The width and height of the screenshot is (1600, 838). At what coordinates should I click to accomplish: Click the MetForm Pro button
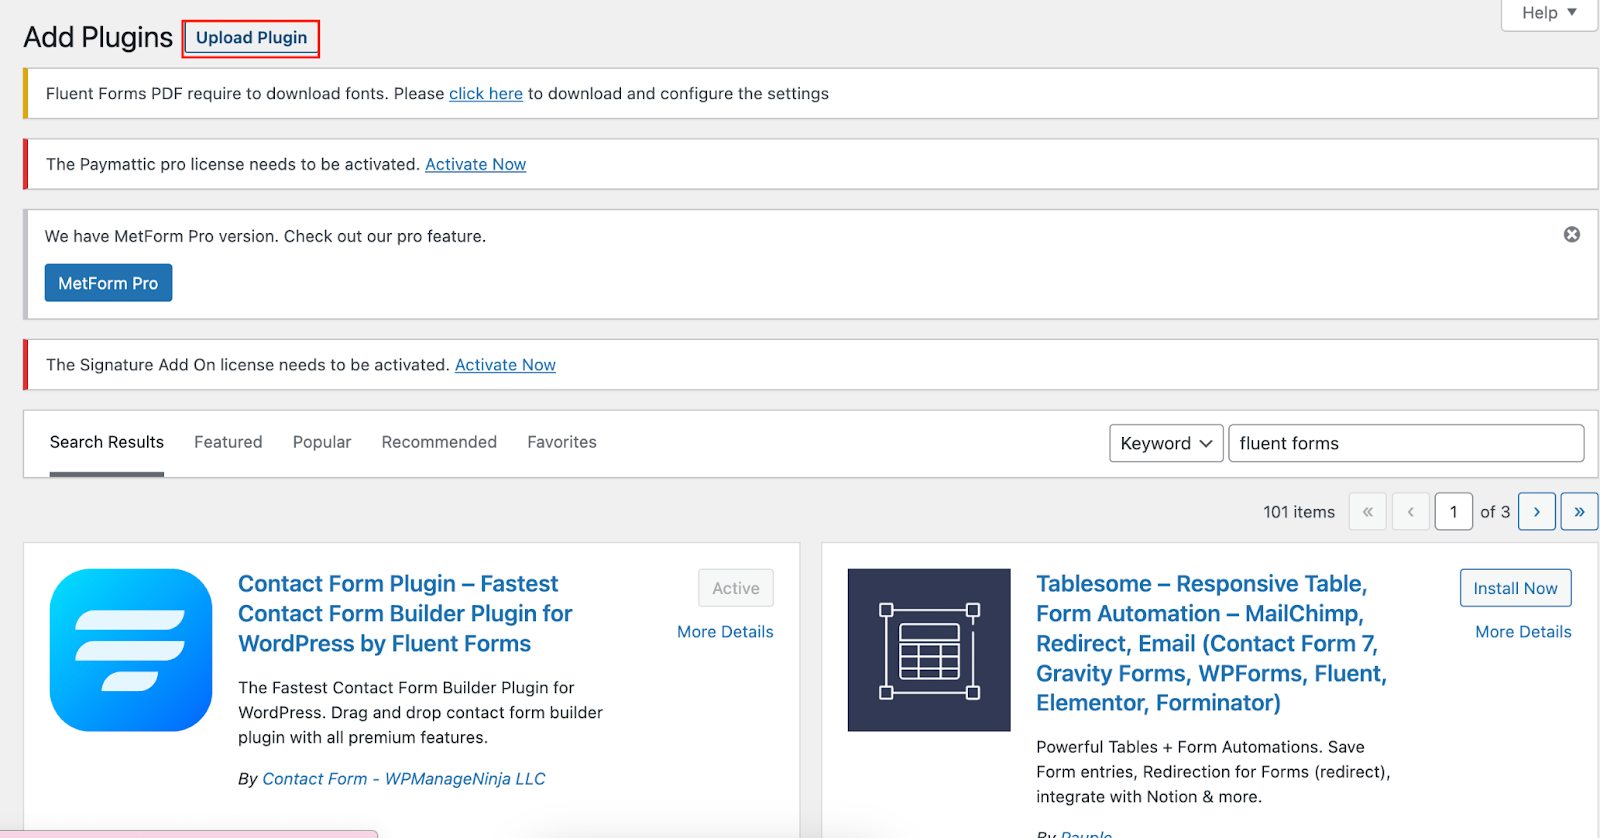point(108,283)
